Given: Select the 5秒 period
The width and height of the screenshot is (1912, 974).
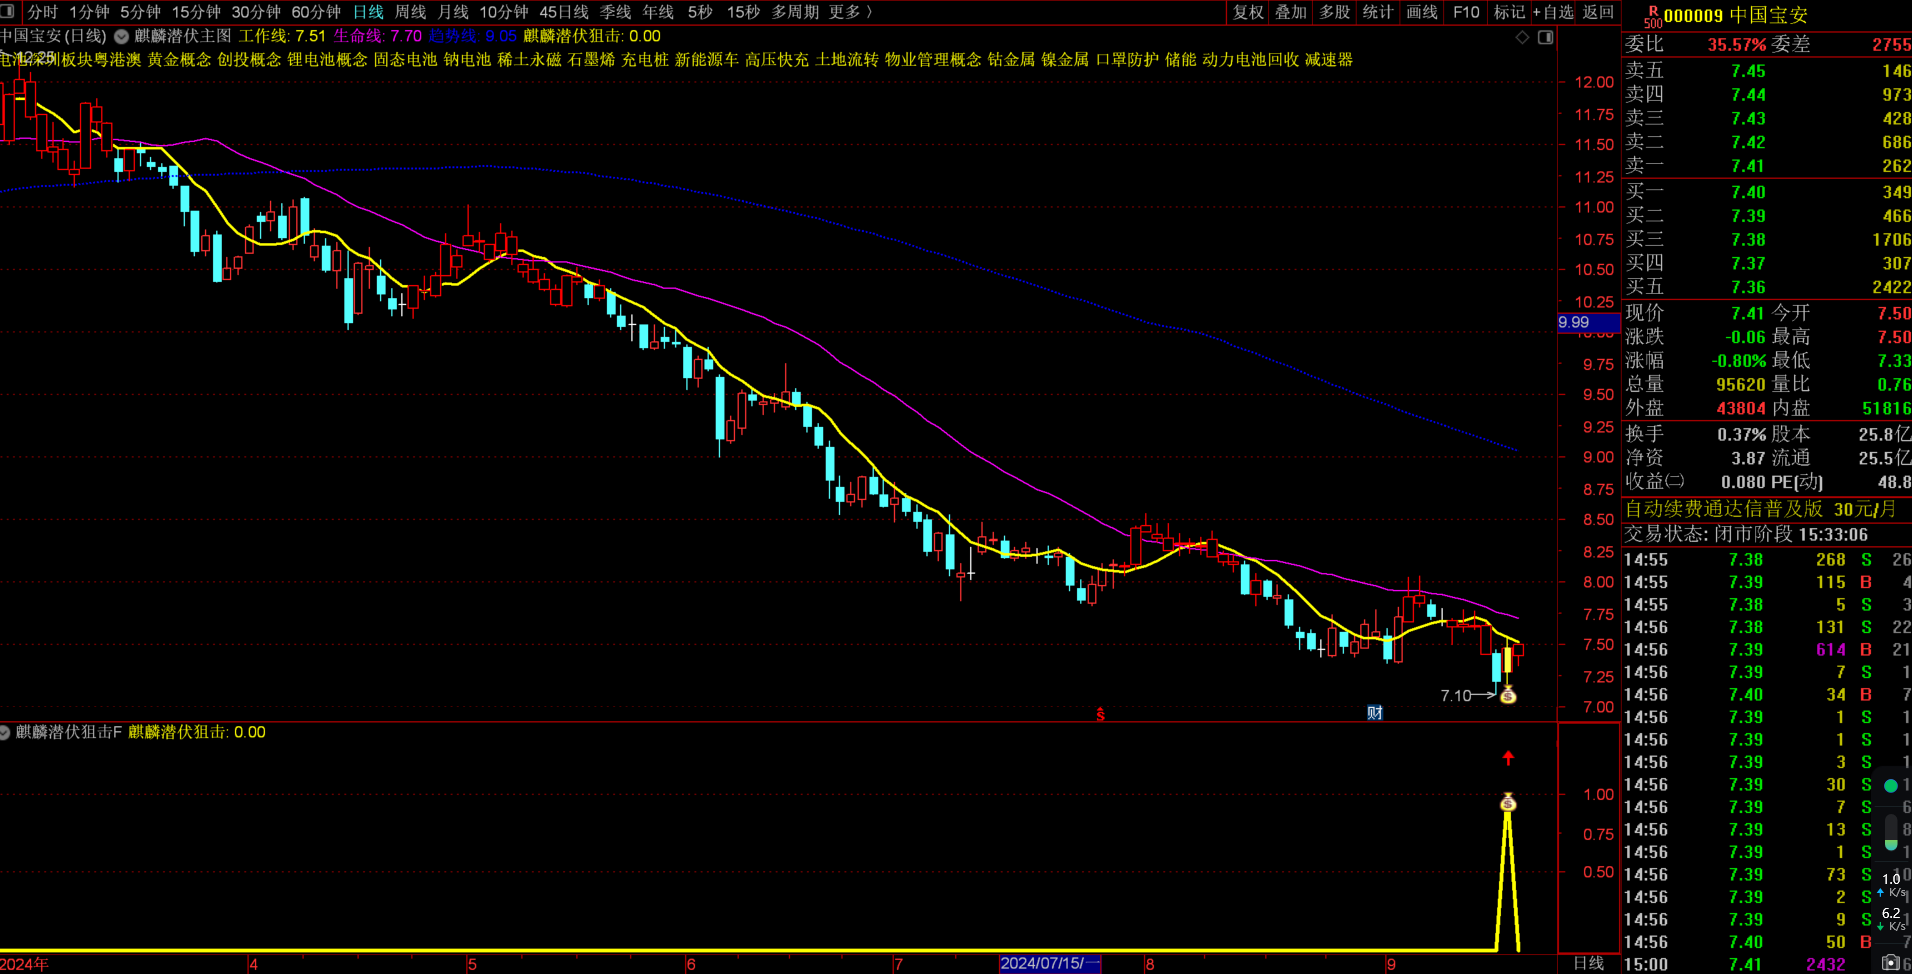Looking at the screenshot, I should (700, 12).
